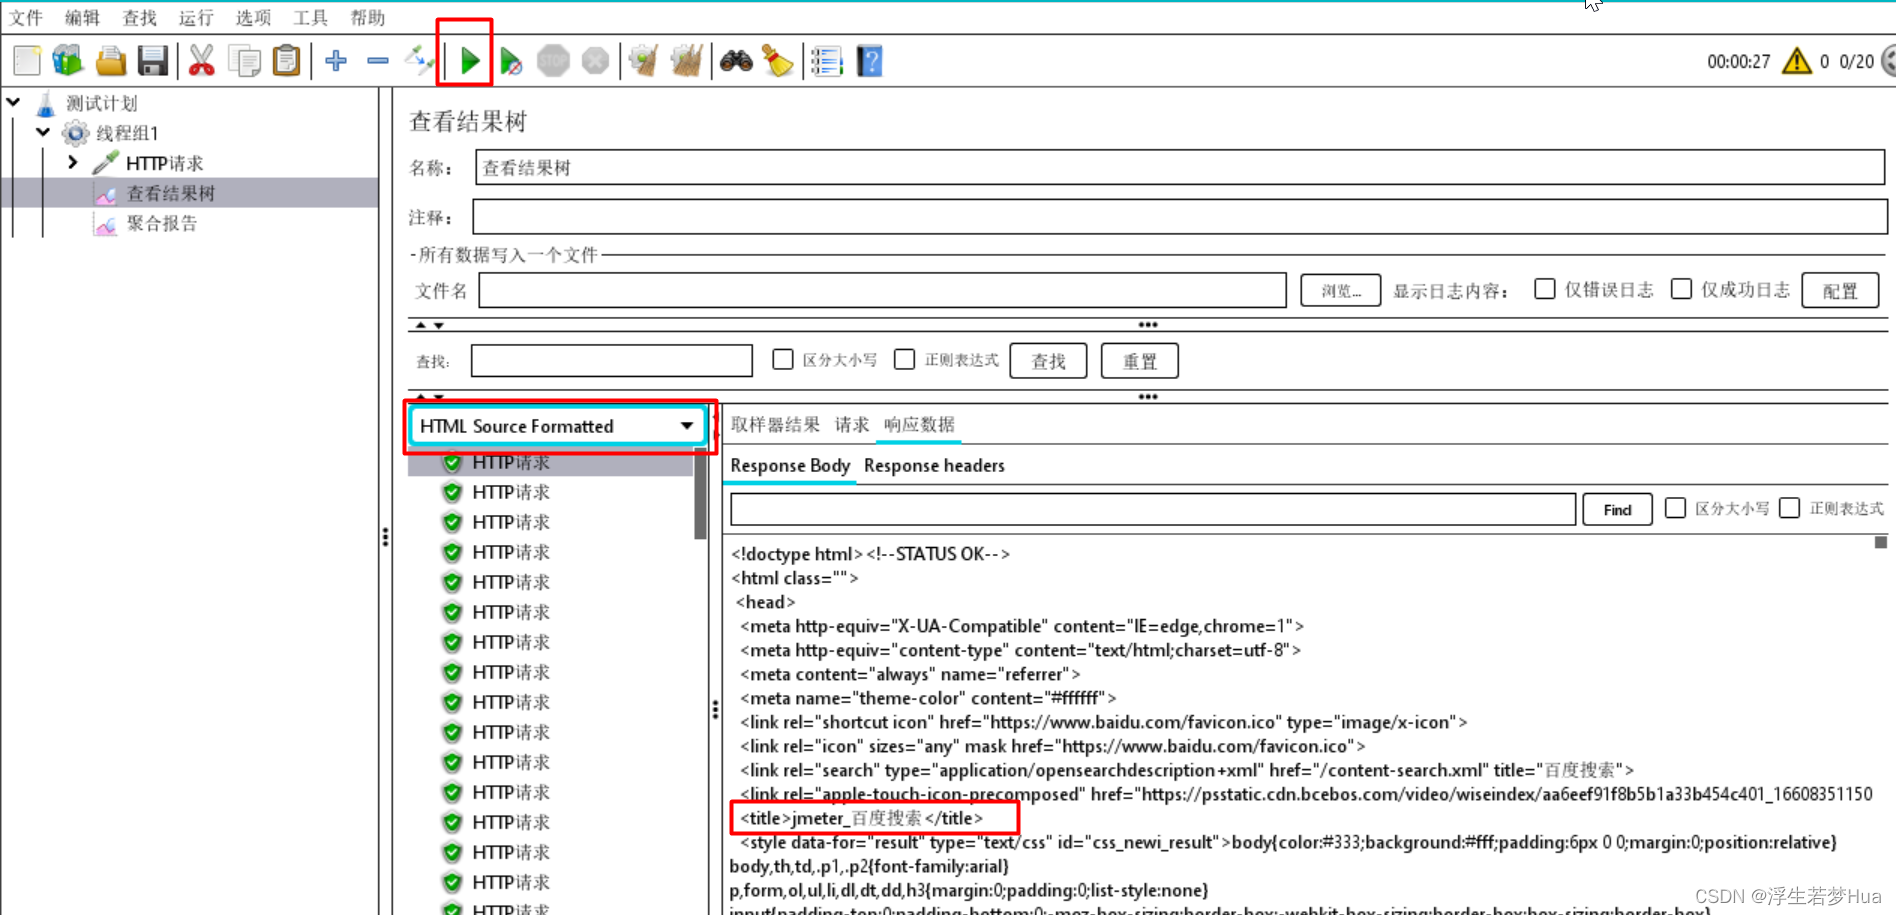This screenshot has width=1896, height=915.
Task: Click the 文件名 input field
Action: coord(882,290)
